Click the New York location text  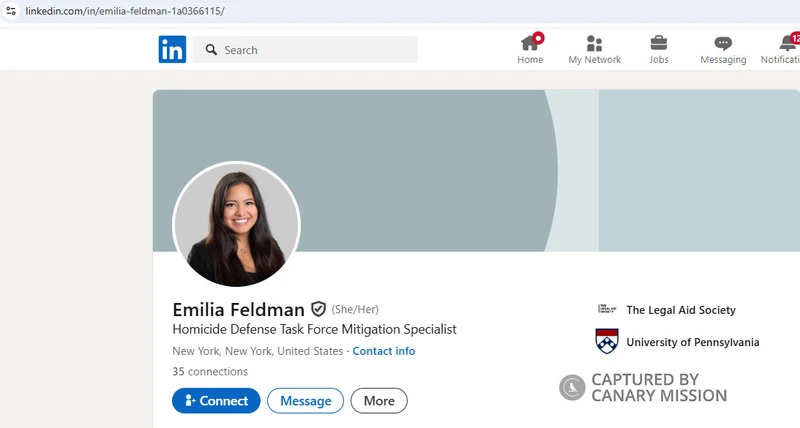[258, 351]
